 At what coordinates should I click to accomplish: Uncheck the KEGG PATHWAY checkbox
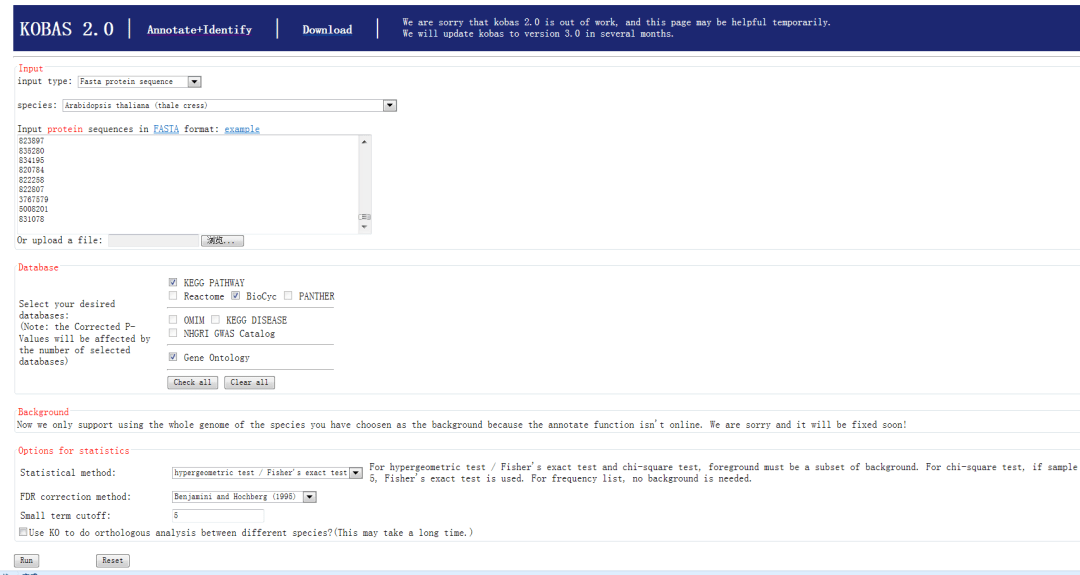pos(173,282)
